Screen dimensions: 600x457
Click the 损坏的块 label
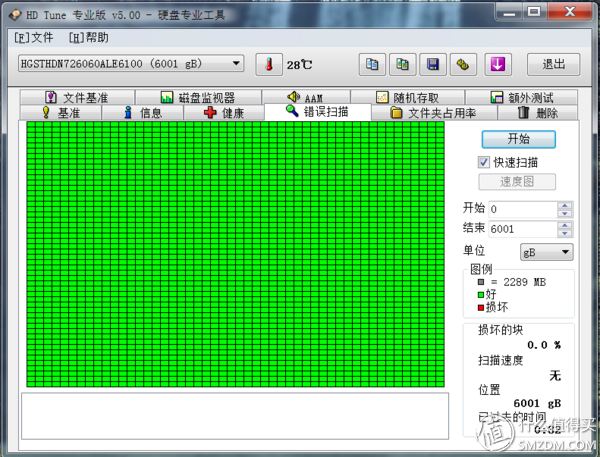(x=501, y=330)
